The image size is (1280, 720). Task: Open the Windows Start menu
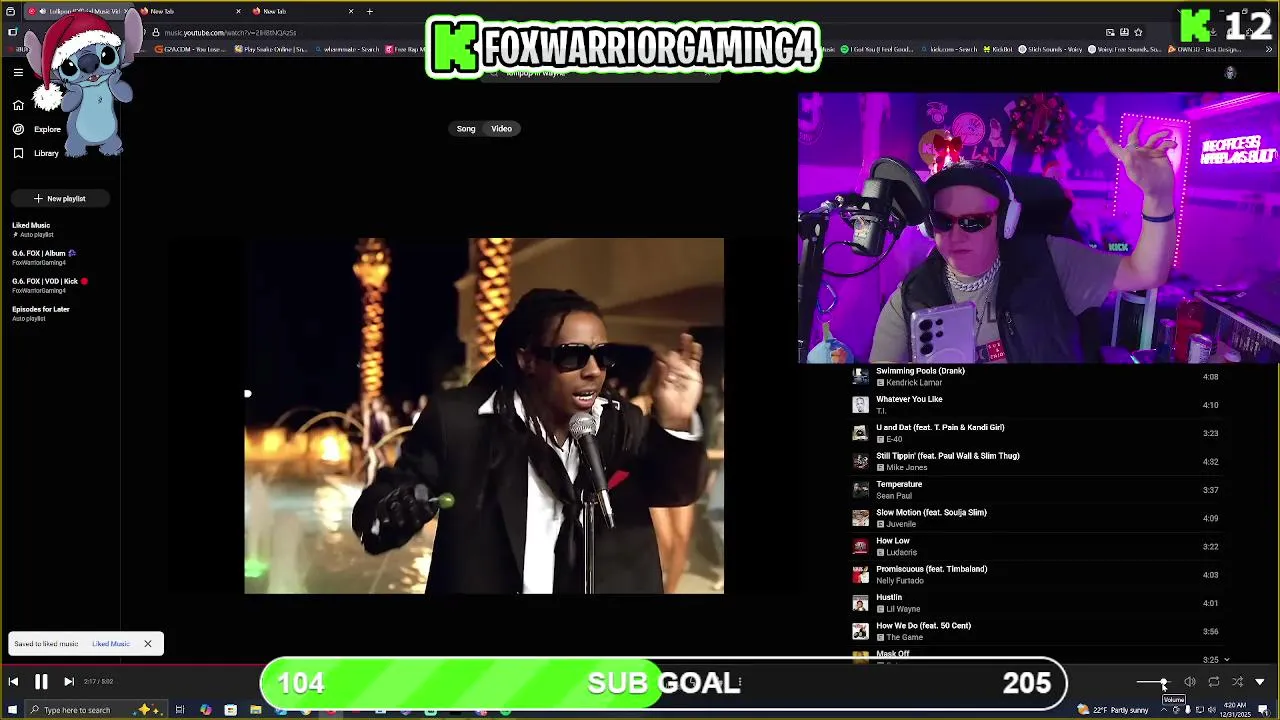coord(11,710)
